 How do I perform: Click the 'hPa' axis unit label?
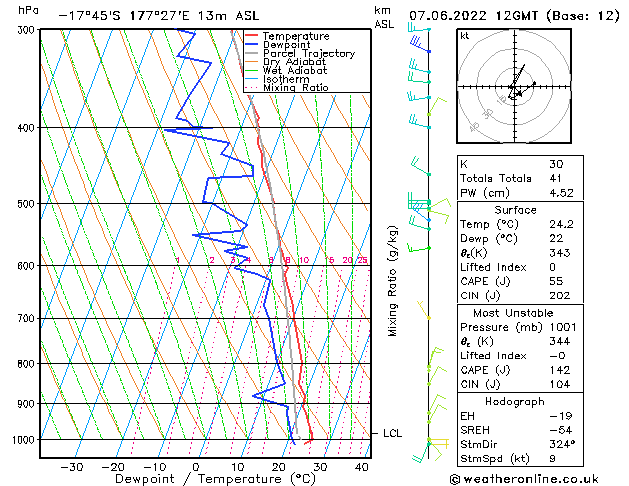(x=28, y=11)
